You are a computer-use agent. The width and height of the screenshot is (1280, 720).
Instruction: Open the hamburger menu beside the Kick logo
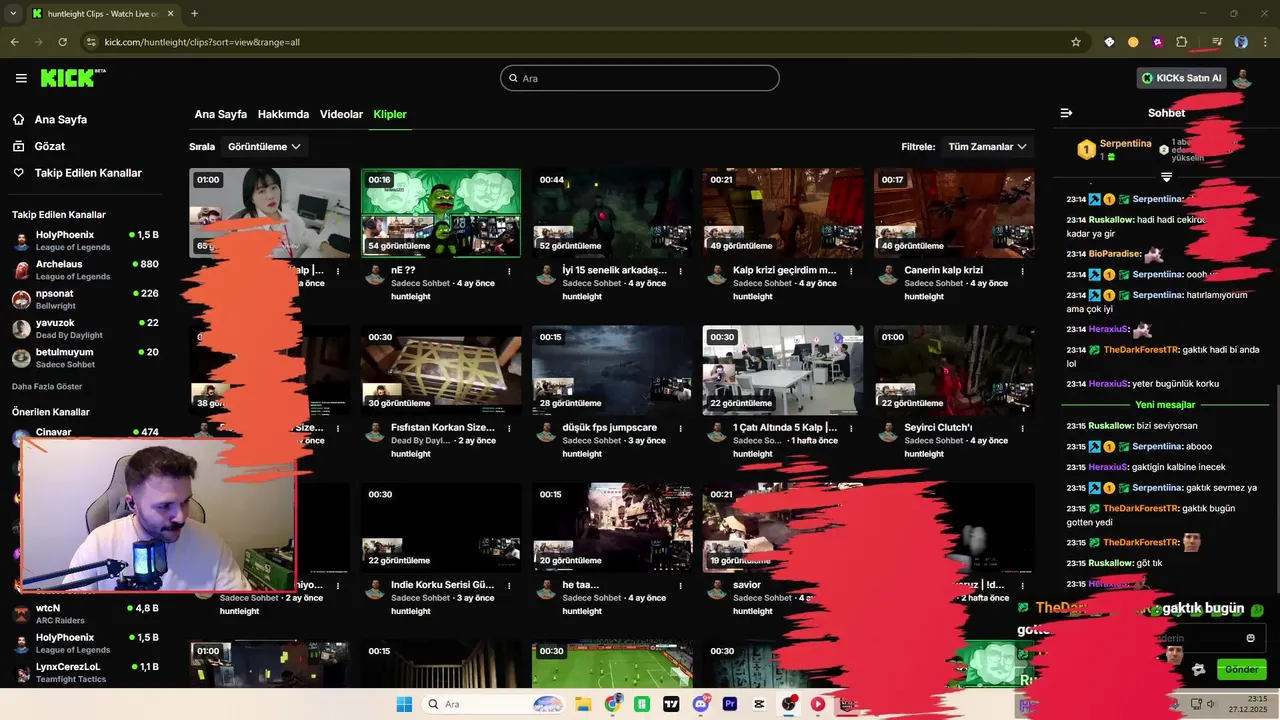point(21,78)
